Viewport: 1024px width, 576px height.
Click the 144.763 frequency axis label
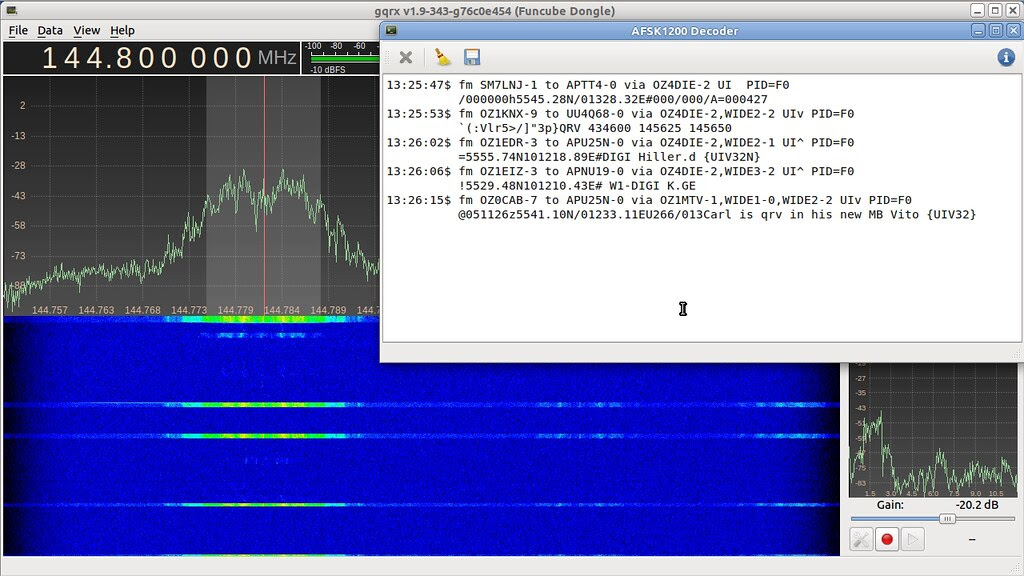click(x=96, y=310)
